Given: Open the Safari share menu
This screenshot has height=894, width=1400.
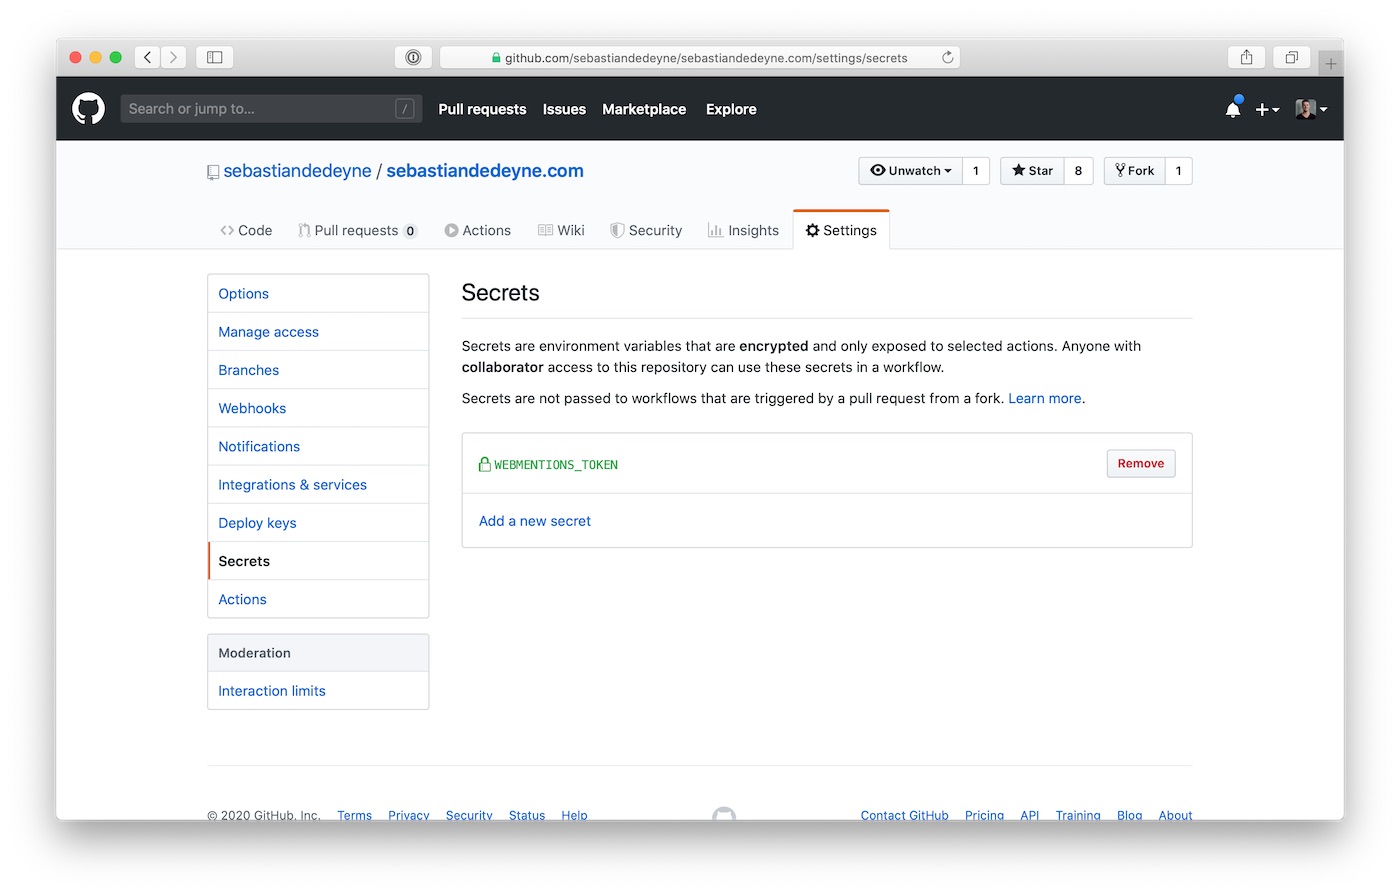Looking at the screenshot, I should [x=1246, y=57].
